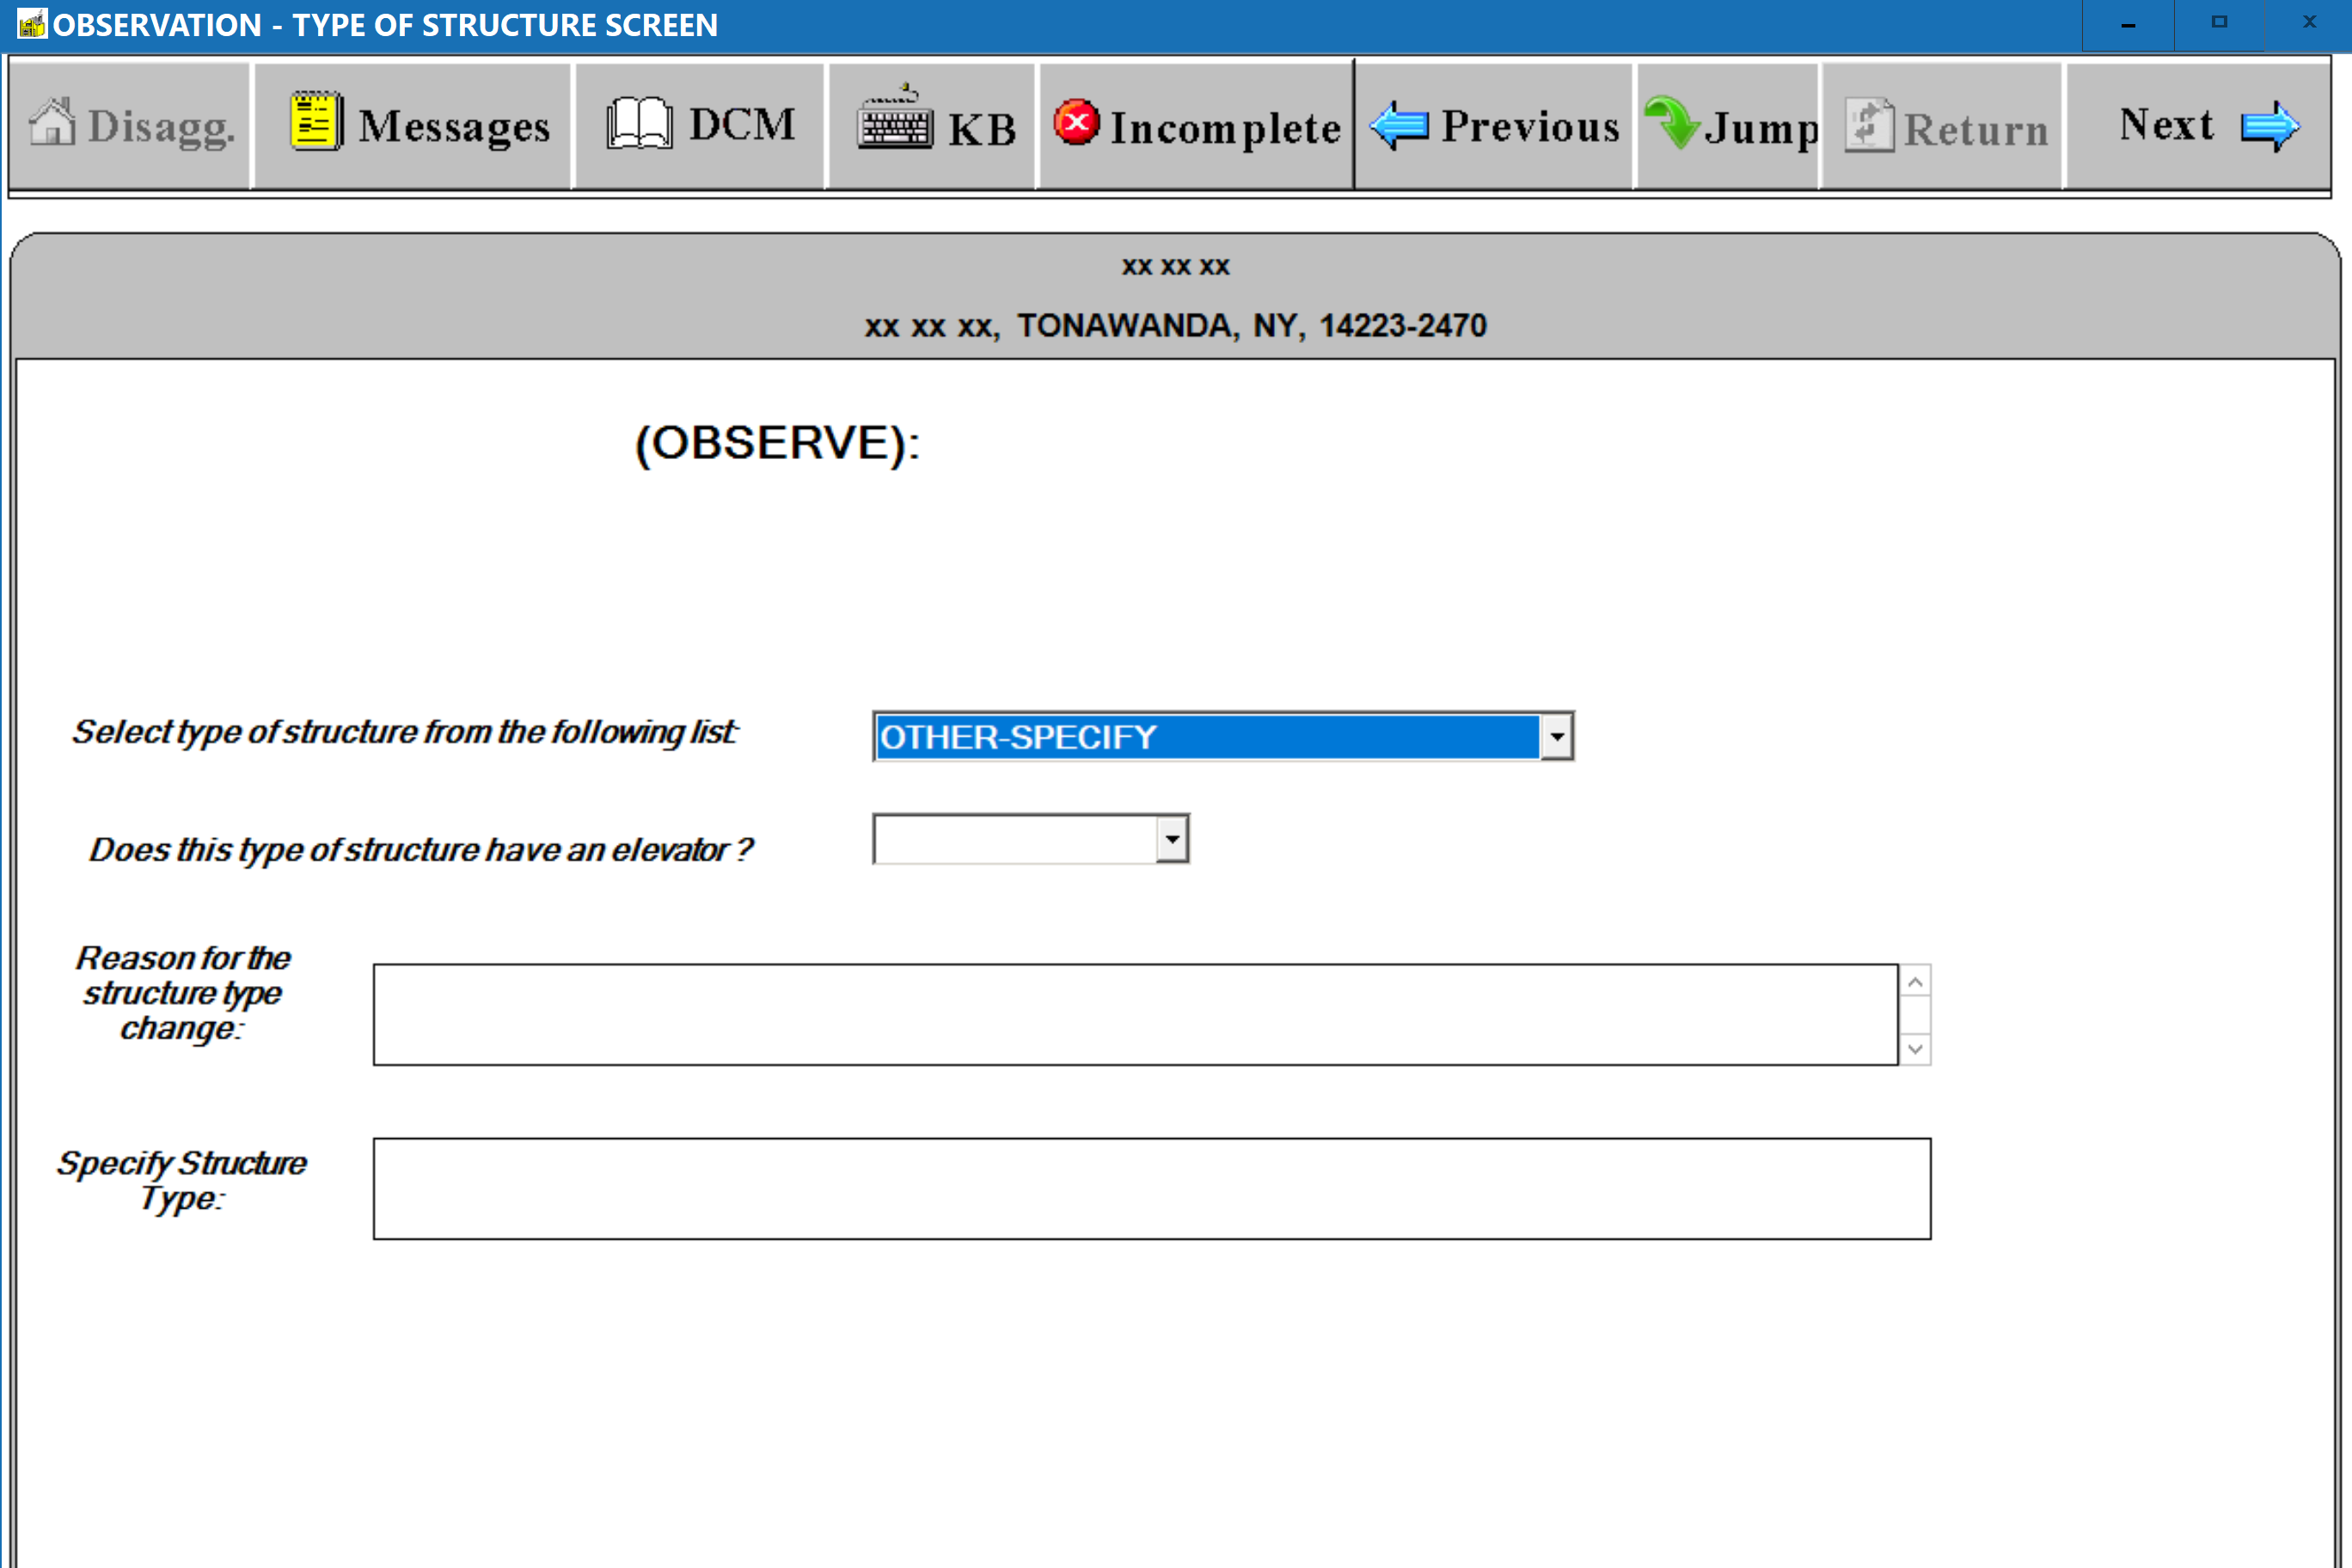Image resolution: width=2352 pixels, height=1568 pixels.
Task: Click the Previous button label
Action: [1529, 127]
